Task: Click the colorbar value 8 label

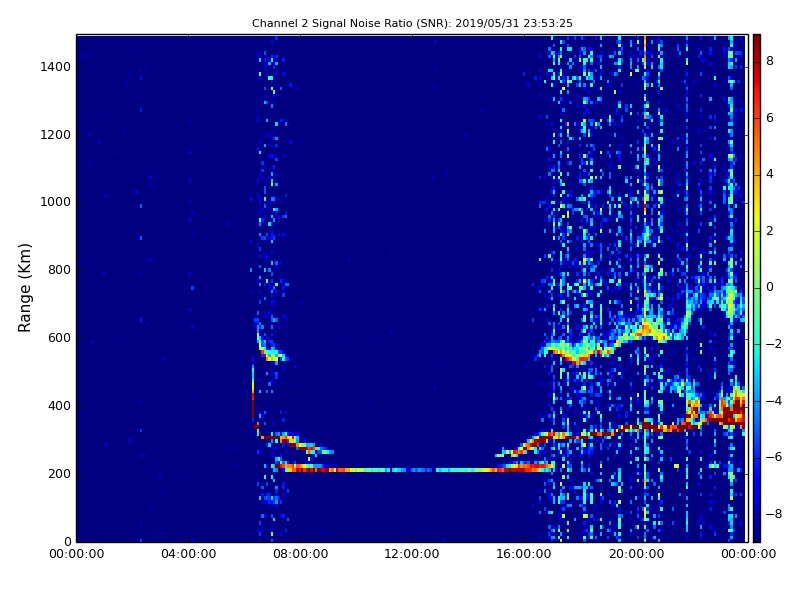Action: (x=769, y=61)
